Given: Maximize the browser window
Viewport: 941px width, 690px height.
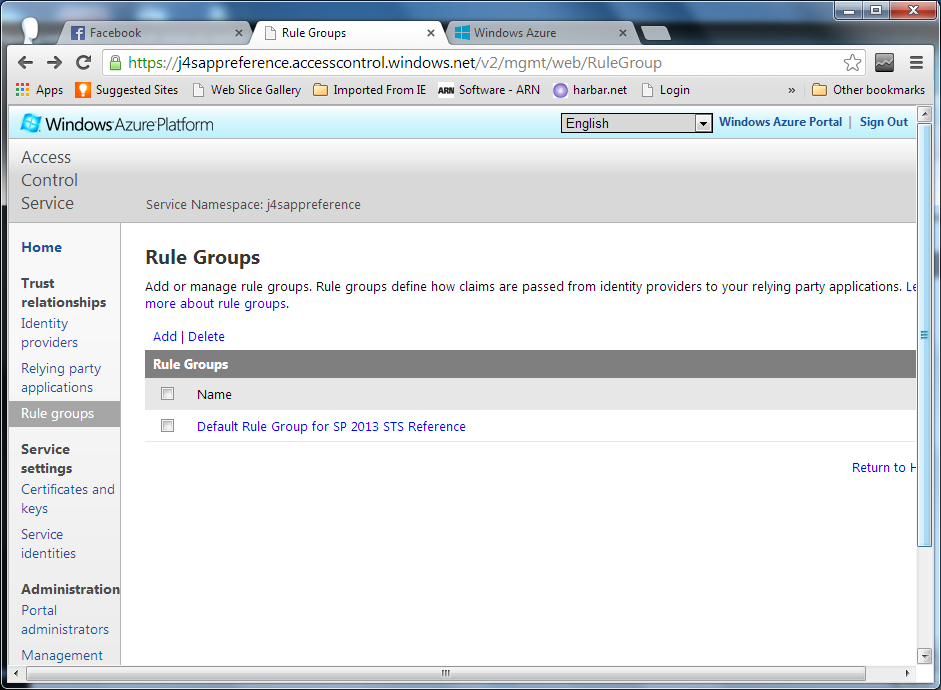Looking at the screenshot, I should tap(876, 10).
